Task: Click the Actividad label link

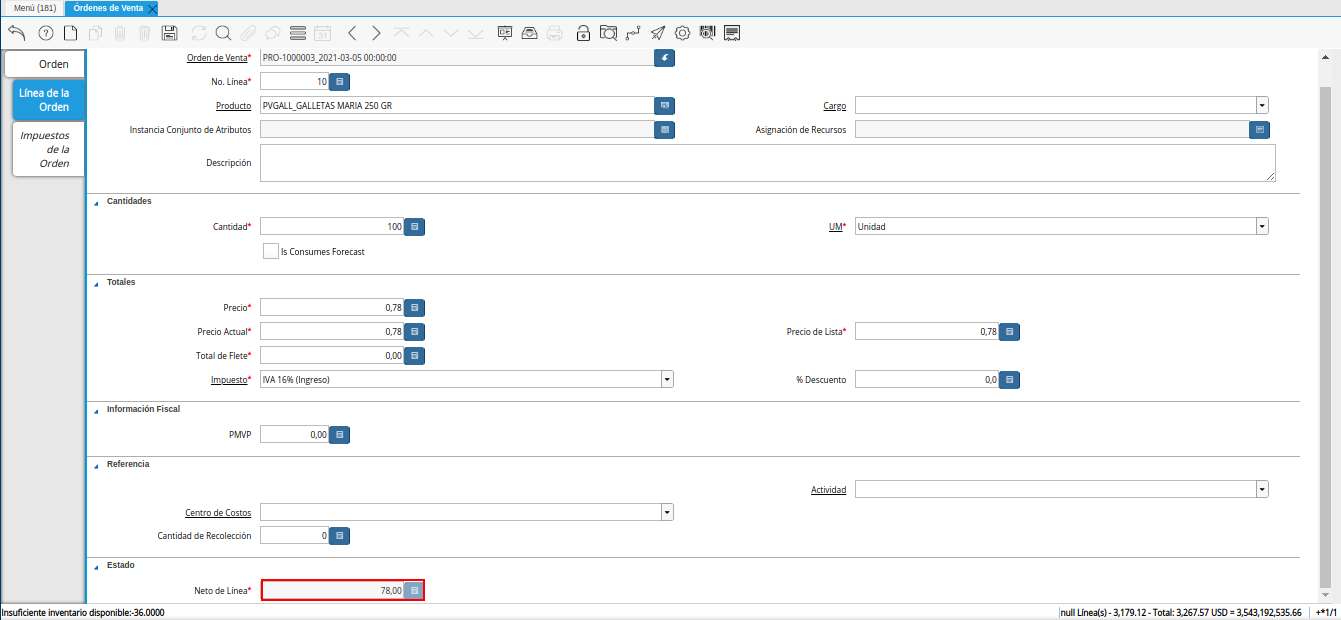Action: point(829,490)
